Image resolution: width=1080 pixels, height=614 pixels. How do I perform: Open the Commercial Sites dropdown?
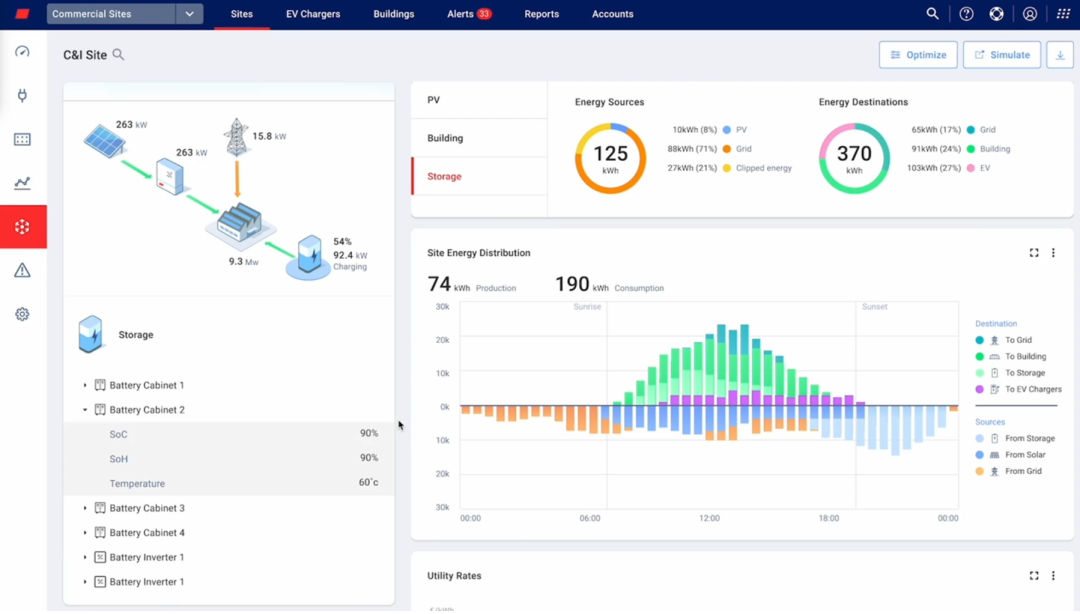189,14
